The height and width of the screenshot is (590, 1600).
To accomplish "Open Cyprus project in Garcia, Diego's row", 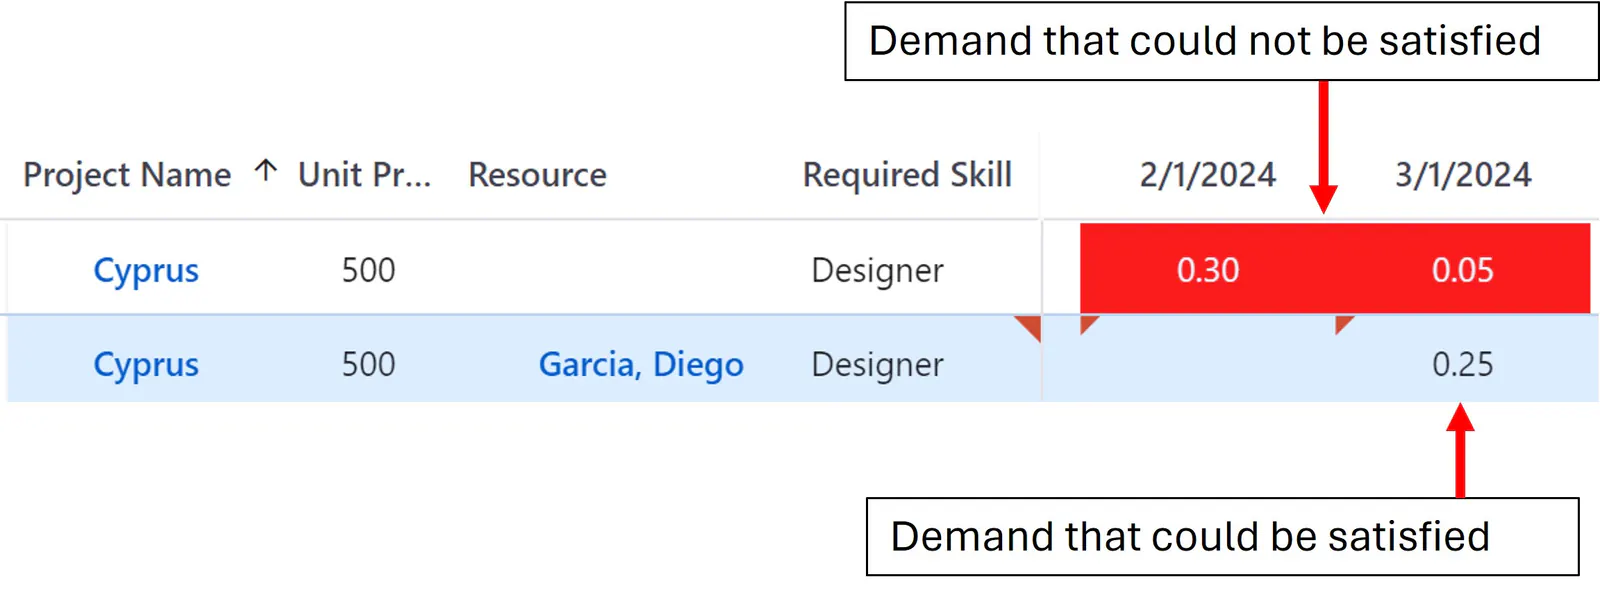I will tap(146, 364).
